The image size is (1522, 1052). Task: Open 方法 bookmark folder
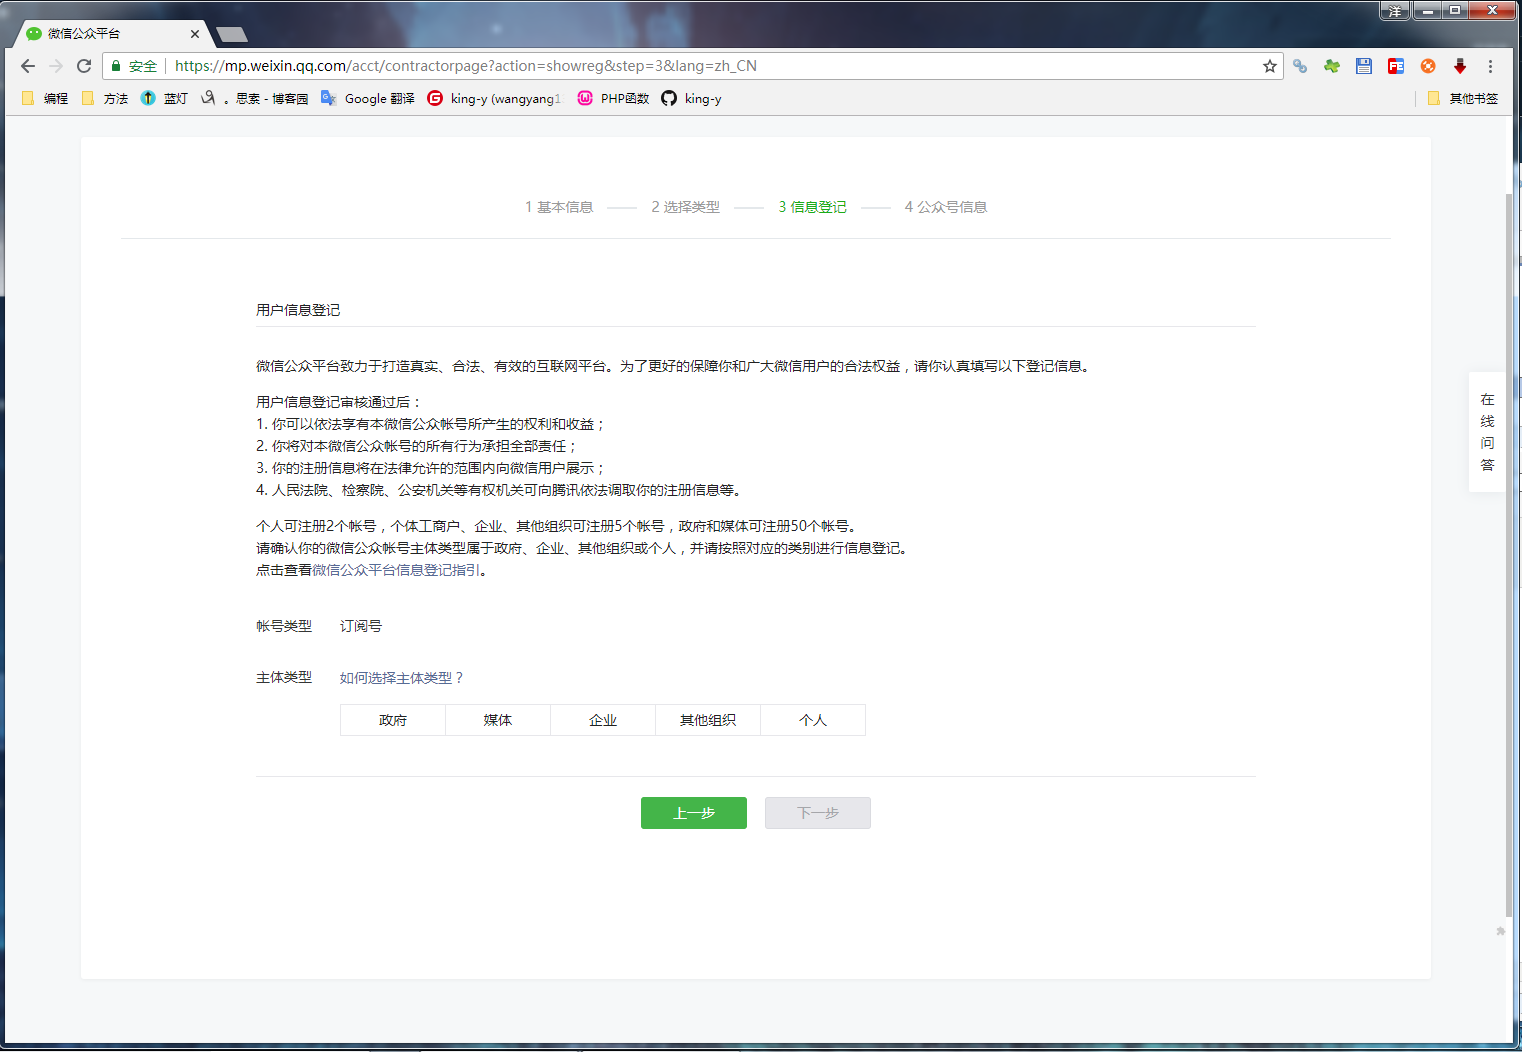(105, 98)
